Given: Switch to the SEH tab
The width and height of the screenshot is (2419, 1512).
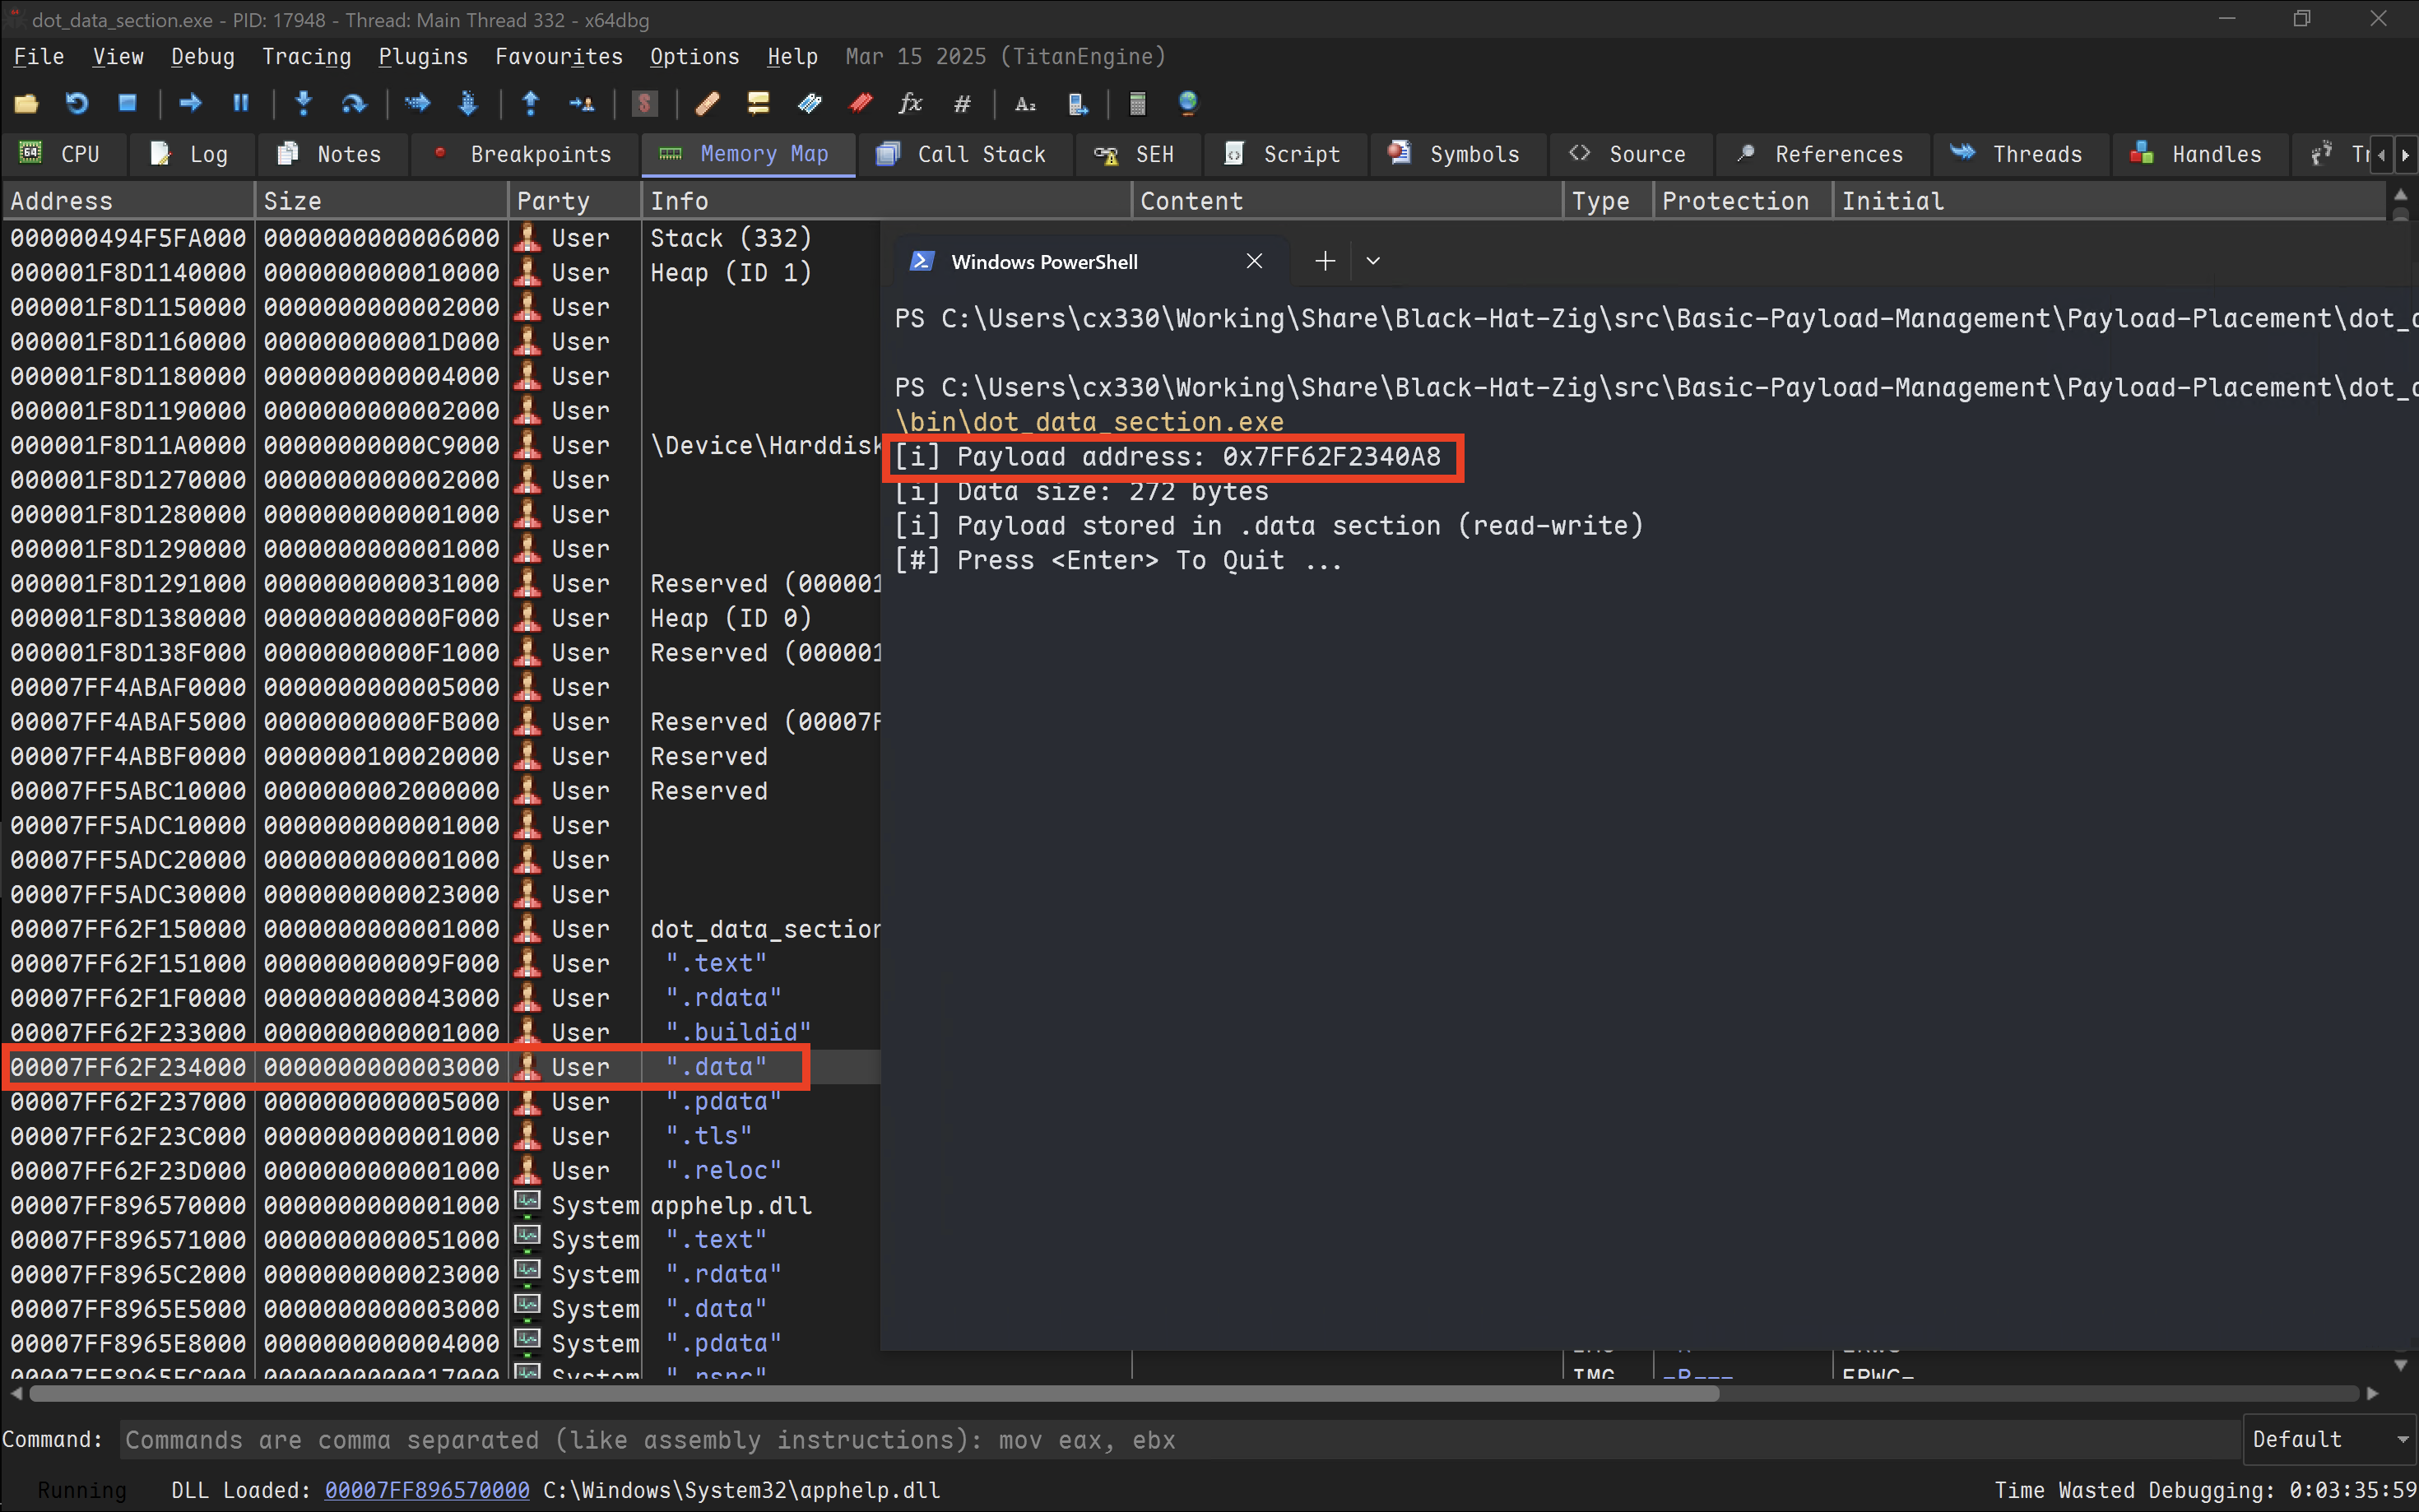Looking at the screenshot, I should (1136, 154).
